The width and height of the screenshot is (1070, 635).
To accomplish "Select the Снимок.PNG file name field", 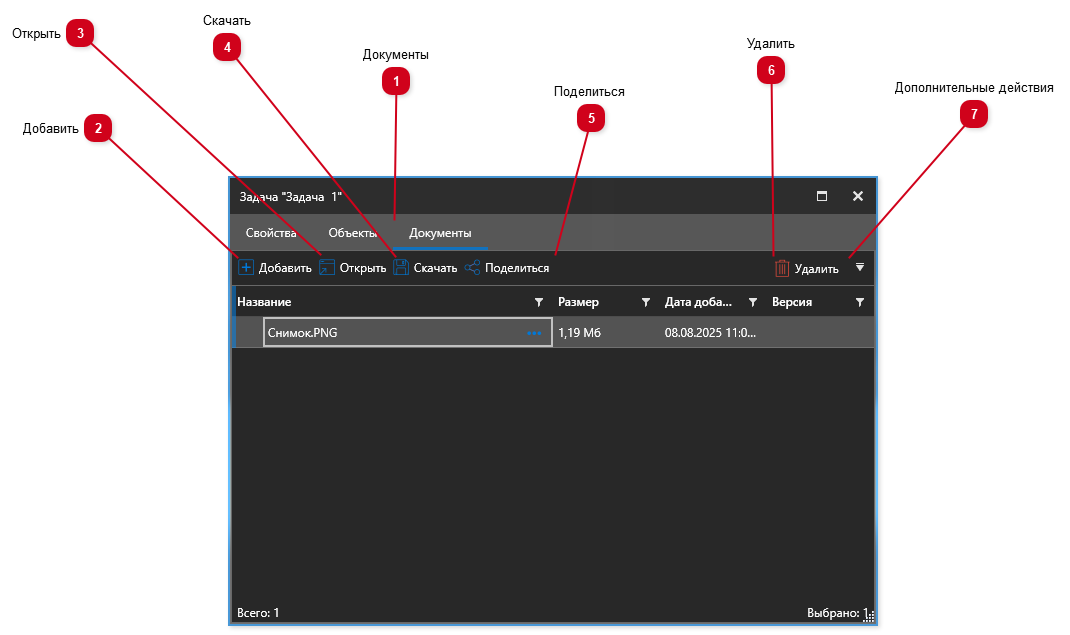I will click(x=390, y=333).
